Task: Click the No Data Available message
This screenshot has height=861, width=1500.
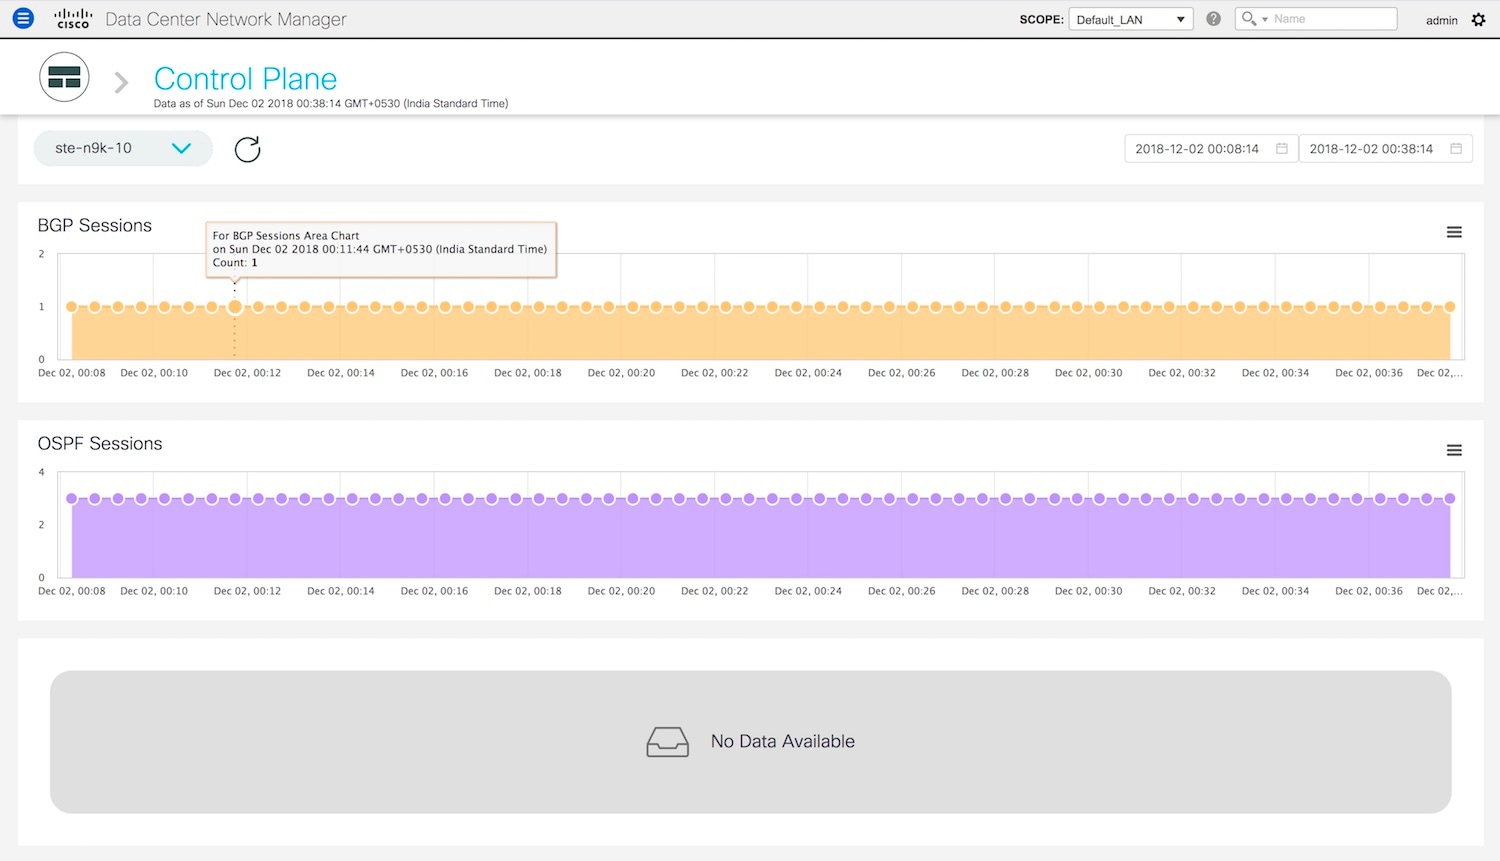Action: pos(783,742)
